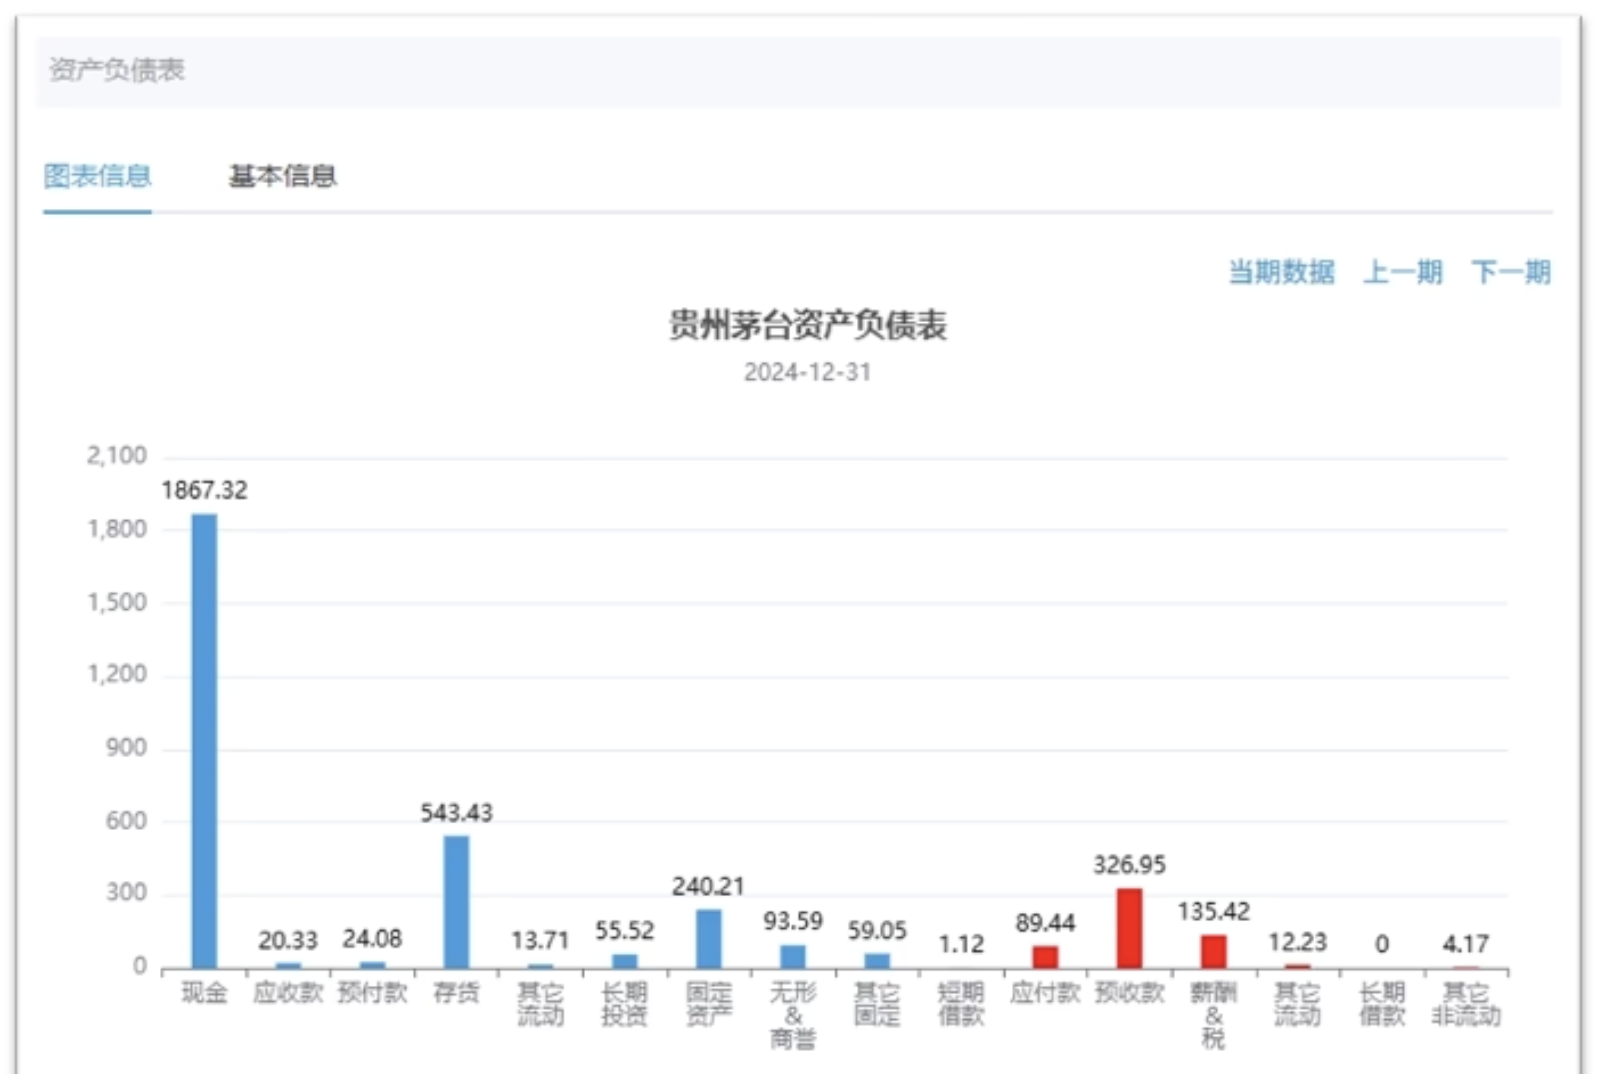Open the 基本信息 tab

tap(282, 177)
